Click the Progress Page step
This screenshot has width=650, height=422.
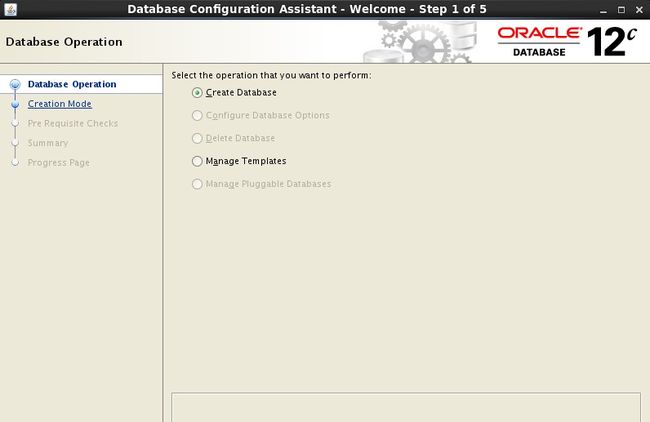[58, 162]
